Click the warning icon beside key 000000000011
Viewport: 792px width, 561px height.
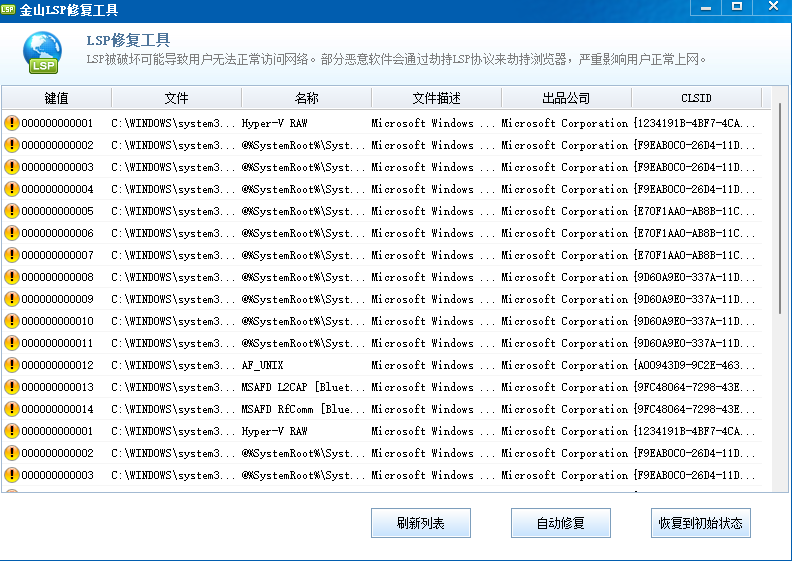click(x=12, y=343)
